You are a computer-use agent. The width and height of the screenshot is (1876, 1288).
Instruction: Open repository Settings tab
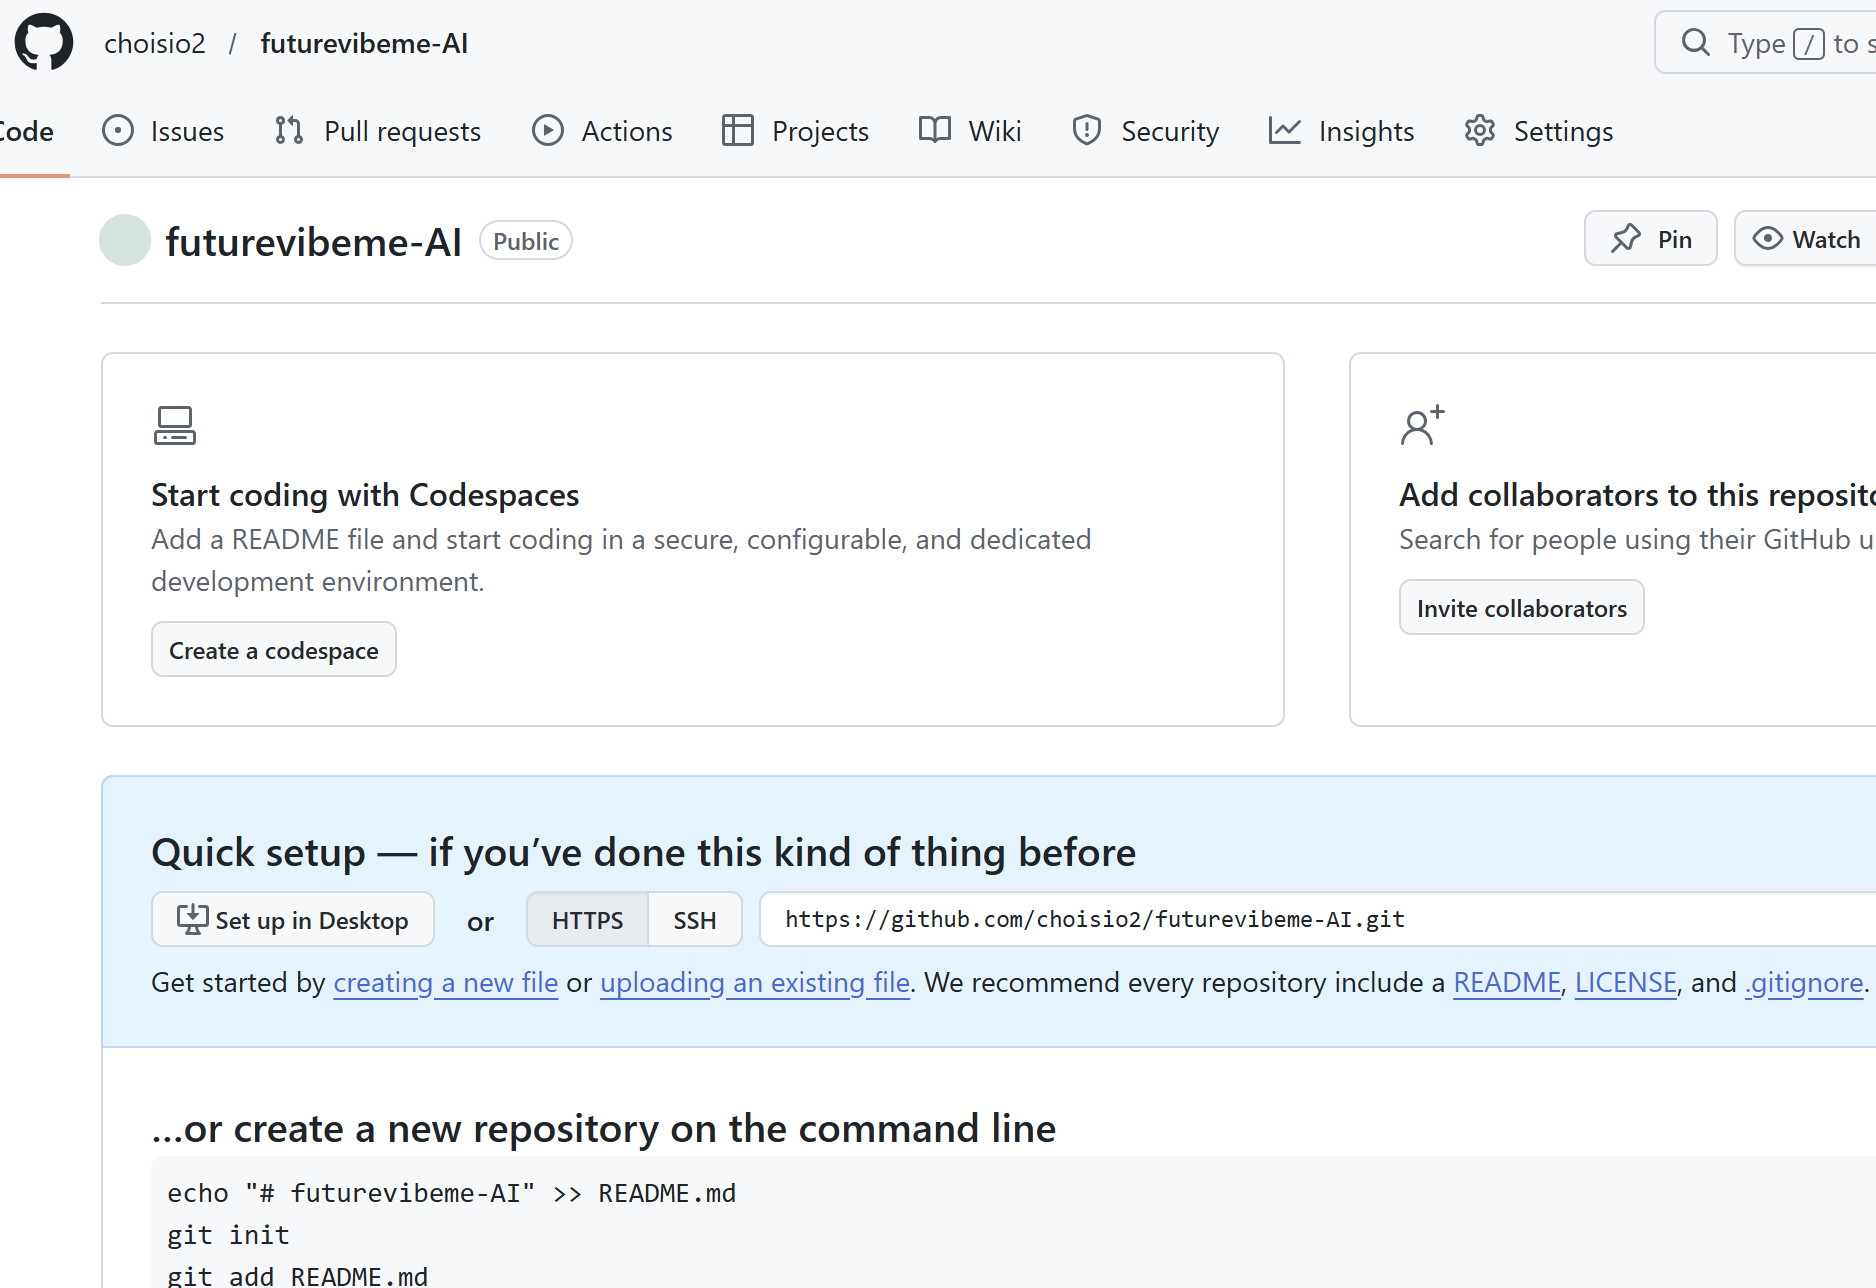[x=1538, y=131]
